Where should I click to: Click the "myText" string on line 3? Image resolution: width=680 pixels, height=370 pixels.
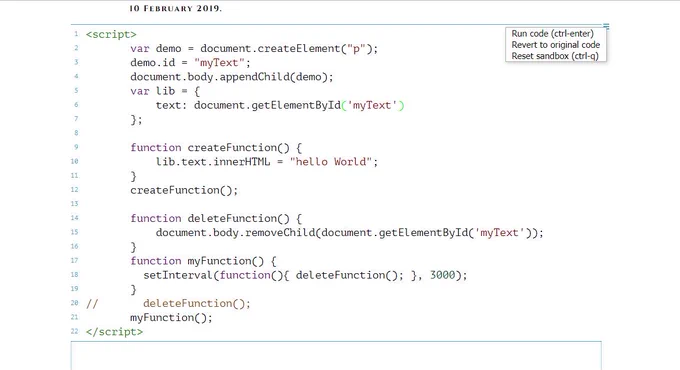pos(219,63)
